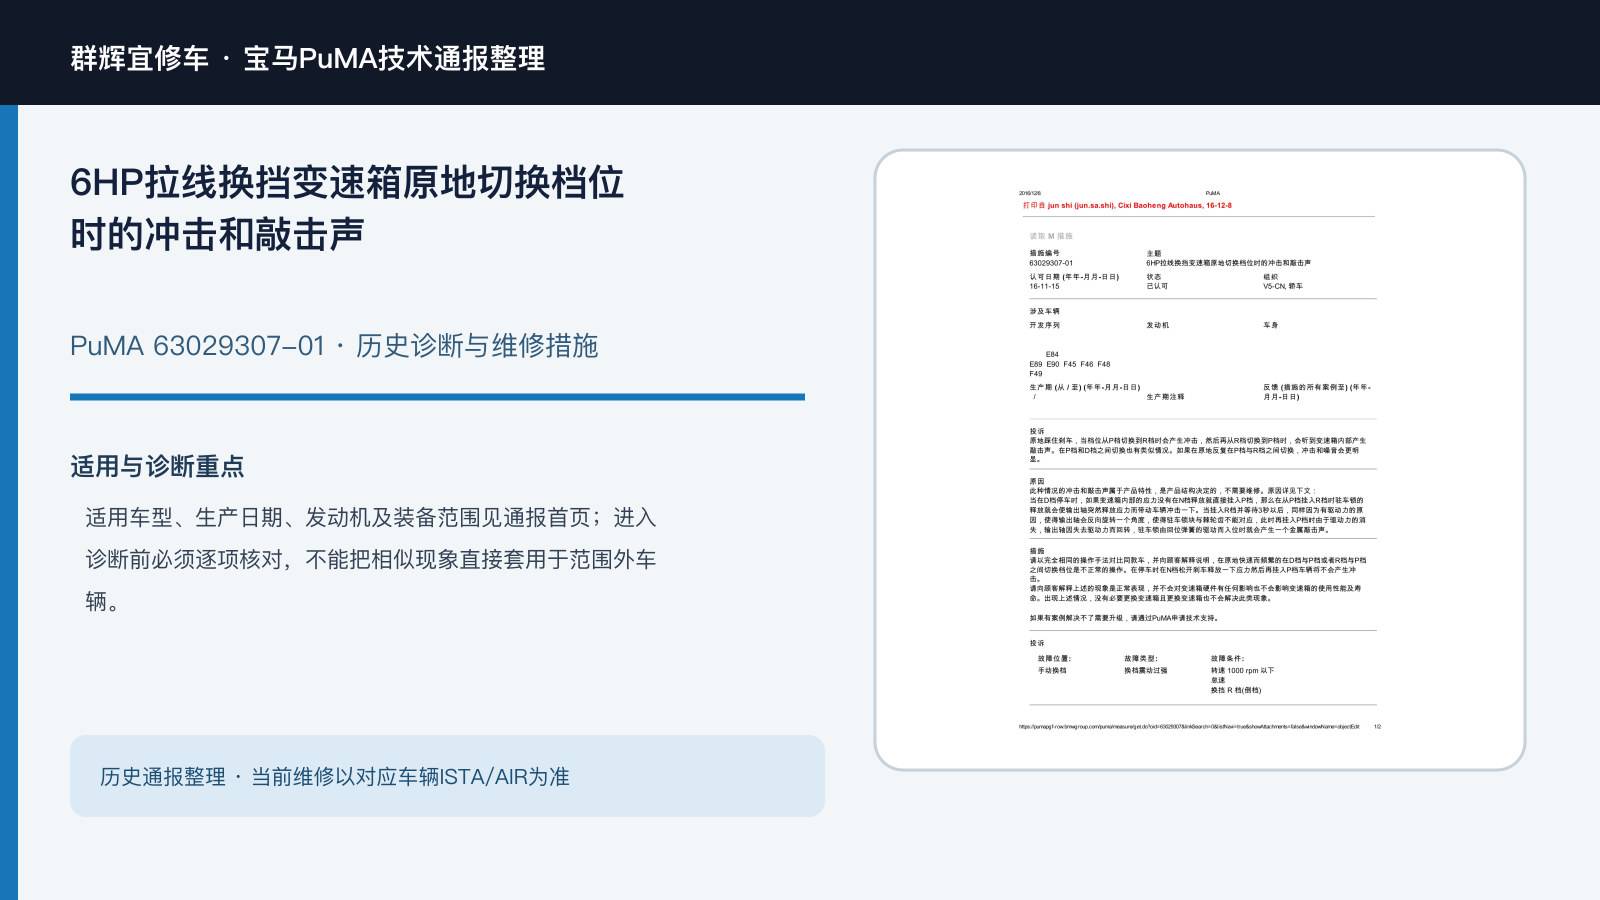Click the red printed-by line with Cixi Baoheng Autohaus
The height and width of the screenshot is (900, 1600).
(1127, 205)
